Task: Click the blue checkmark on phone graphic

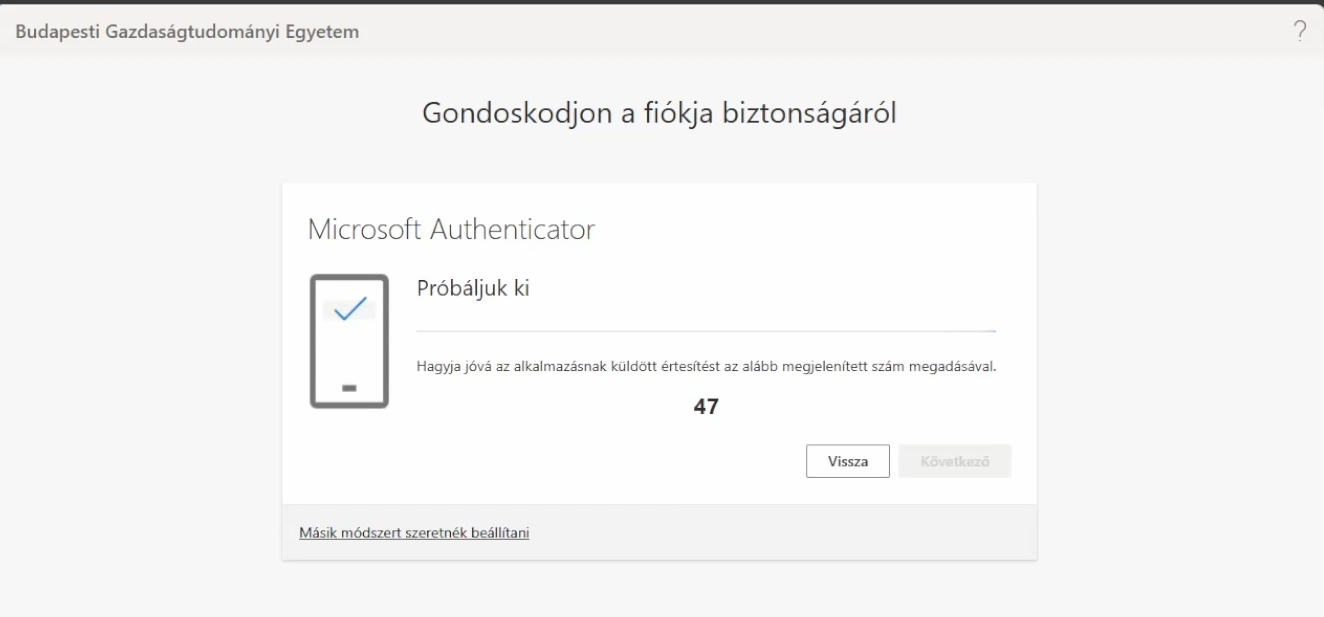Action: [x=349, y=309]
